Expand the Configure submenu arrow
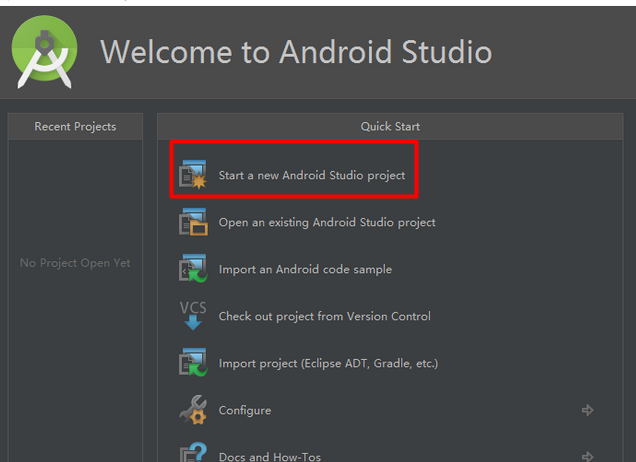The width and height of the screenshot is (636, 462). coord(587,410)
